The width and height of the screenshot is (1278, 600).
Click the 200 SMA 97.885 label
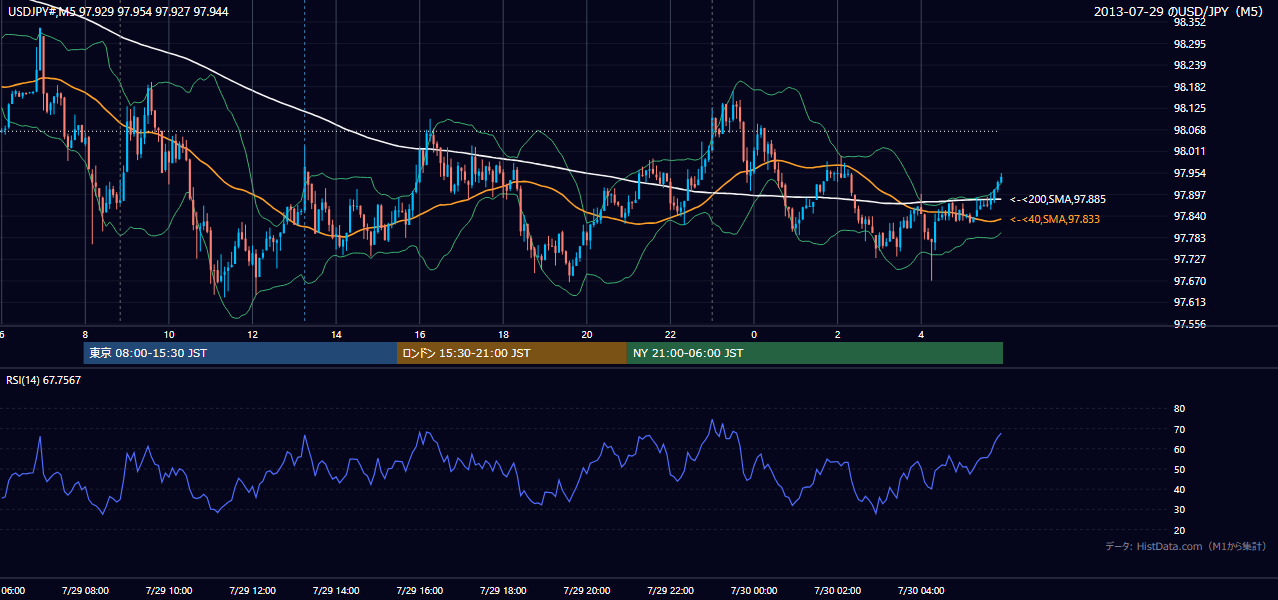[1057, 199]
